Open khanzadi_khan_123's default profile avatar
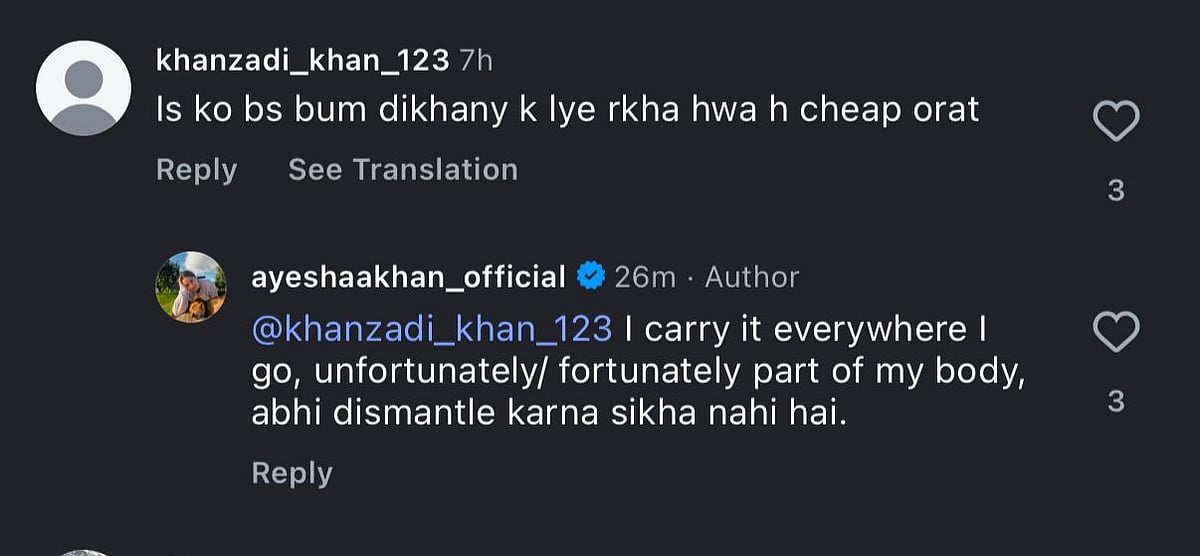This screenshot has height=556, width=1200. pyautogui.click(x=83, y=88)
